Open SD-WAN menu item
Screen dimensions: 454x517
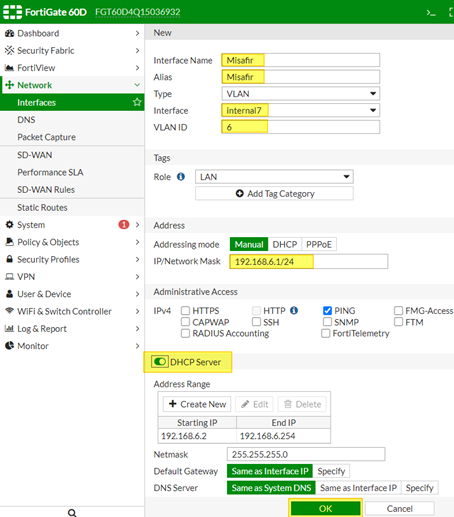tap(72, 155)
